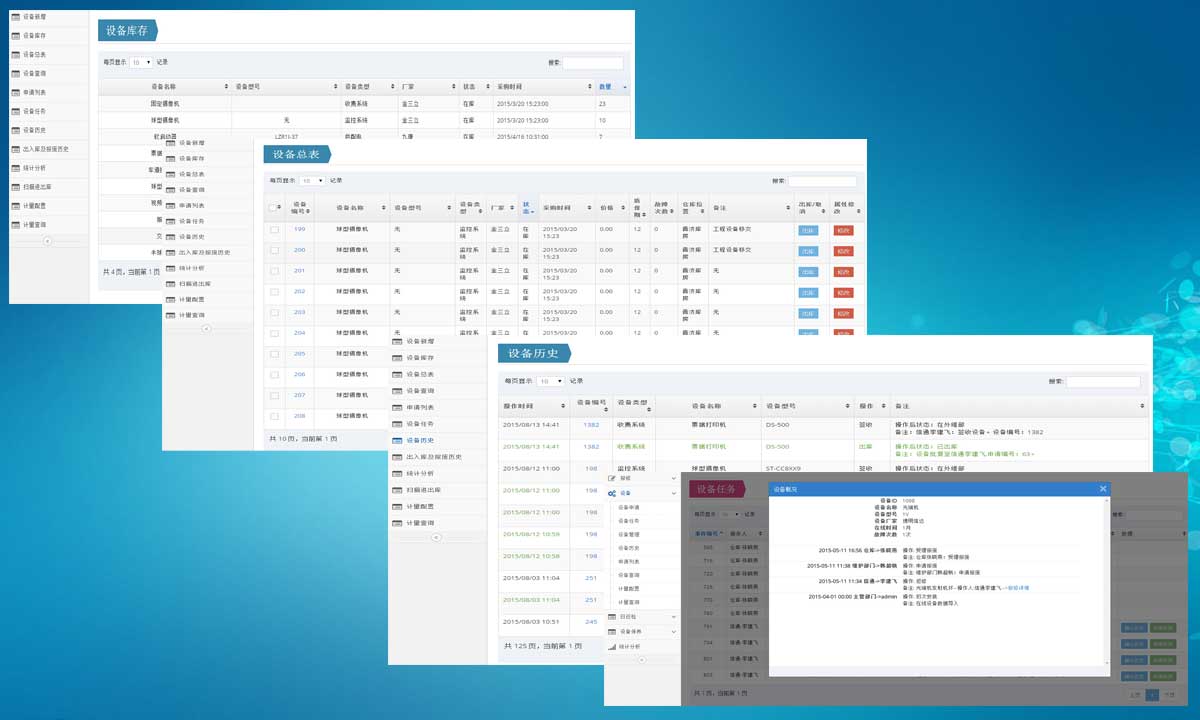Click the 报修 edit icon in 设备任务 sidebar
Viewport: 1200px width, 720px height.
click(612, 479)
